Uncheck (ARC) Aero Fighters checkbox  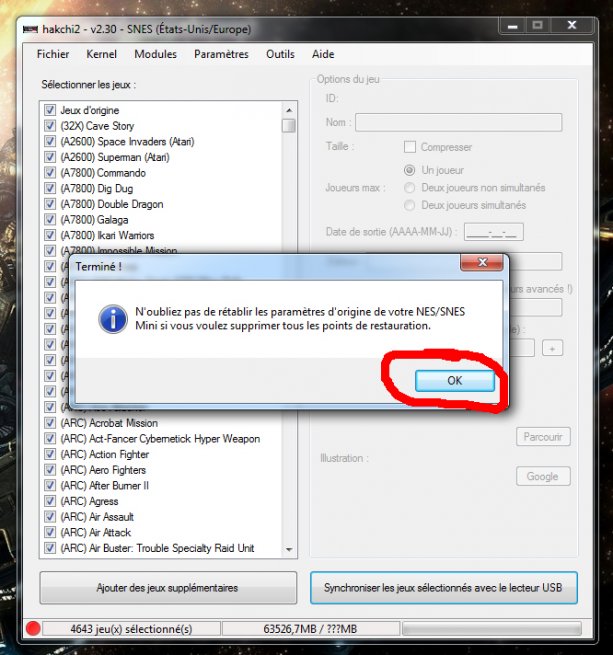pyautogui.click(x=50, y=470)
